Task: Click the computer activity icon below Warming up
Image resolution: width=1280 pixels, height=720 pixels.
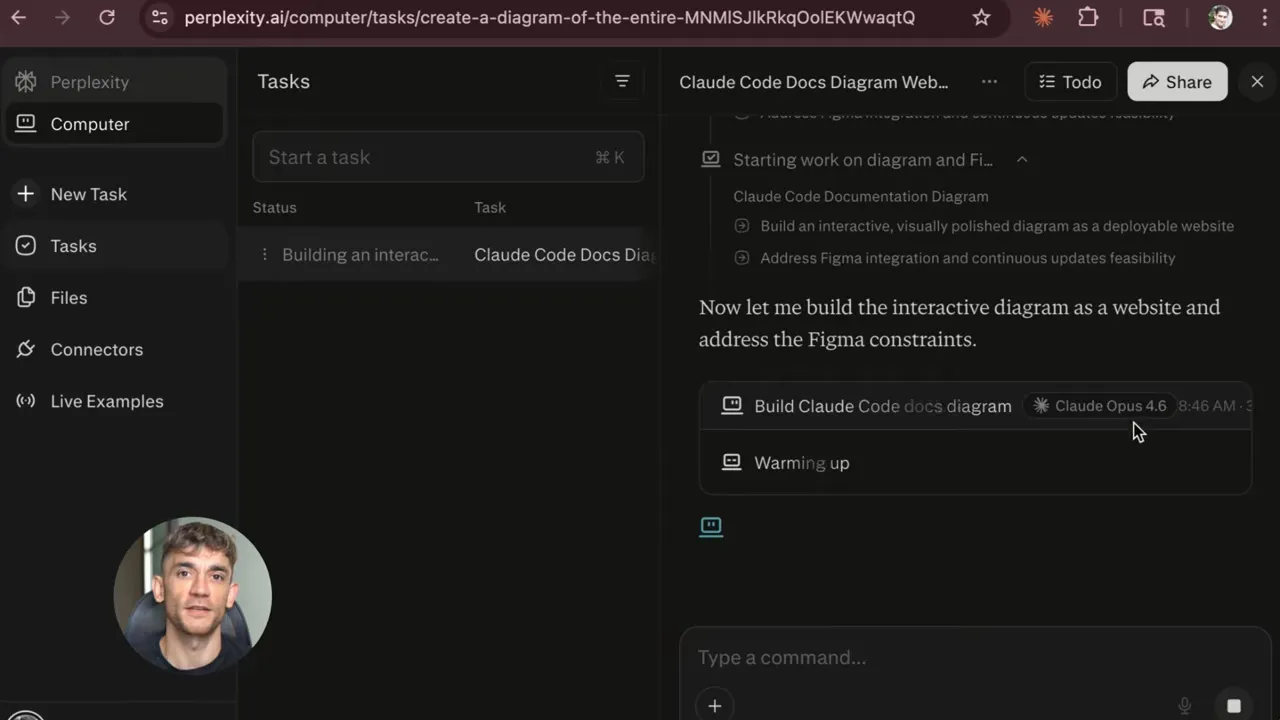Action: click(711, 526)
